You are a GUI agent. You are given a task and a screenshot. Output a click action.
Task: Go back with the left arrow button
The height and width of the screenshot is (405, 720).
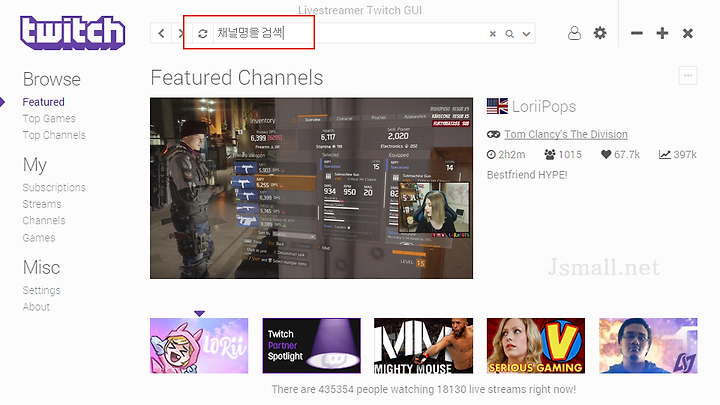(x=161, y=34)
